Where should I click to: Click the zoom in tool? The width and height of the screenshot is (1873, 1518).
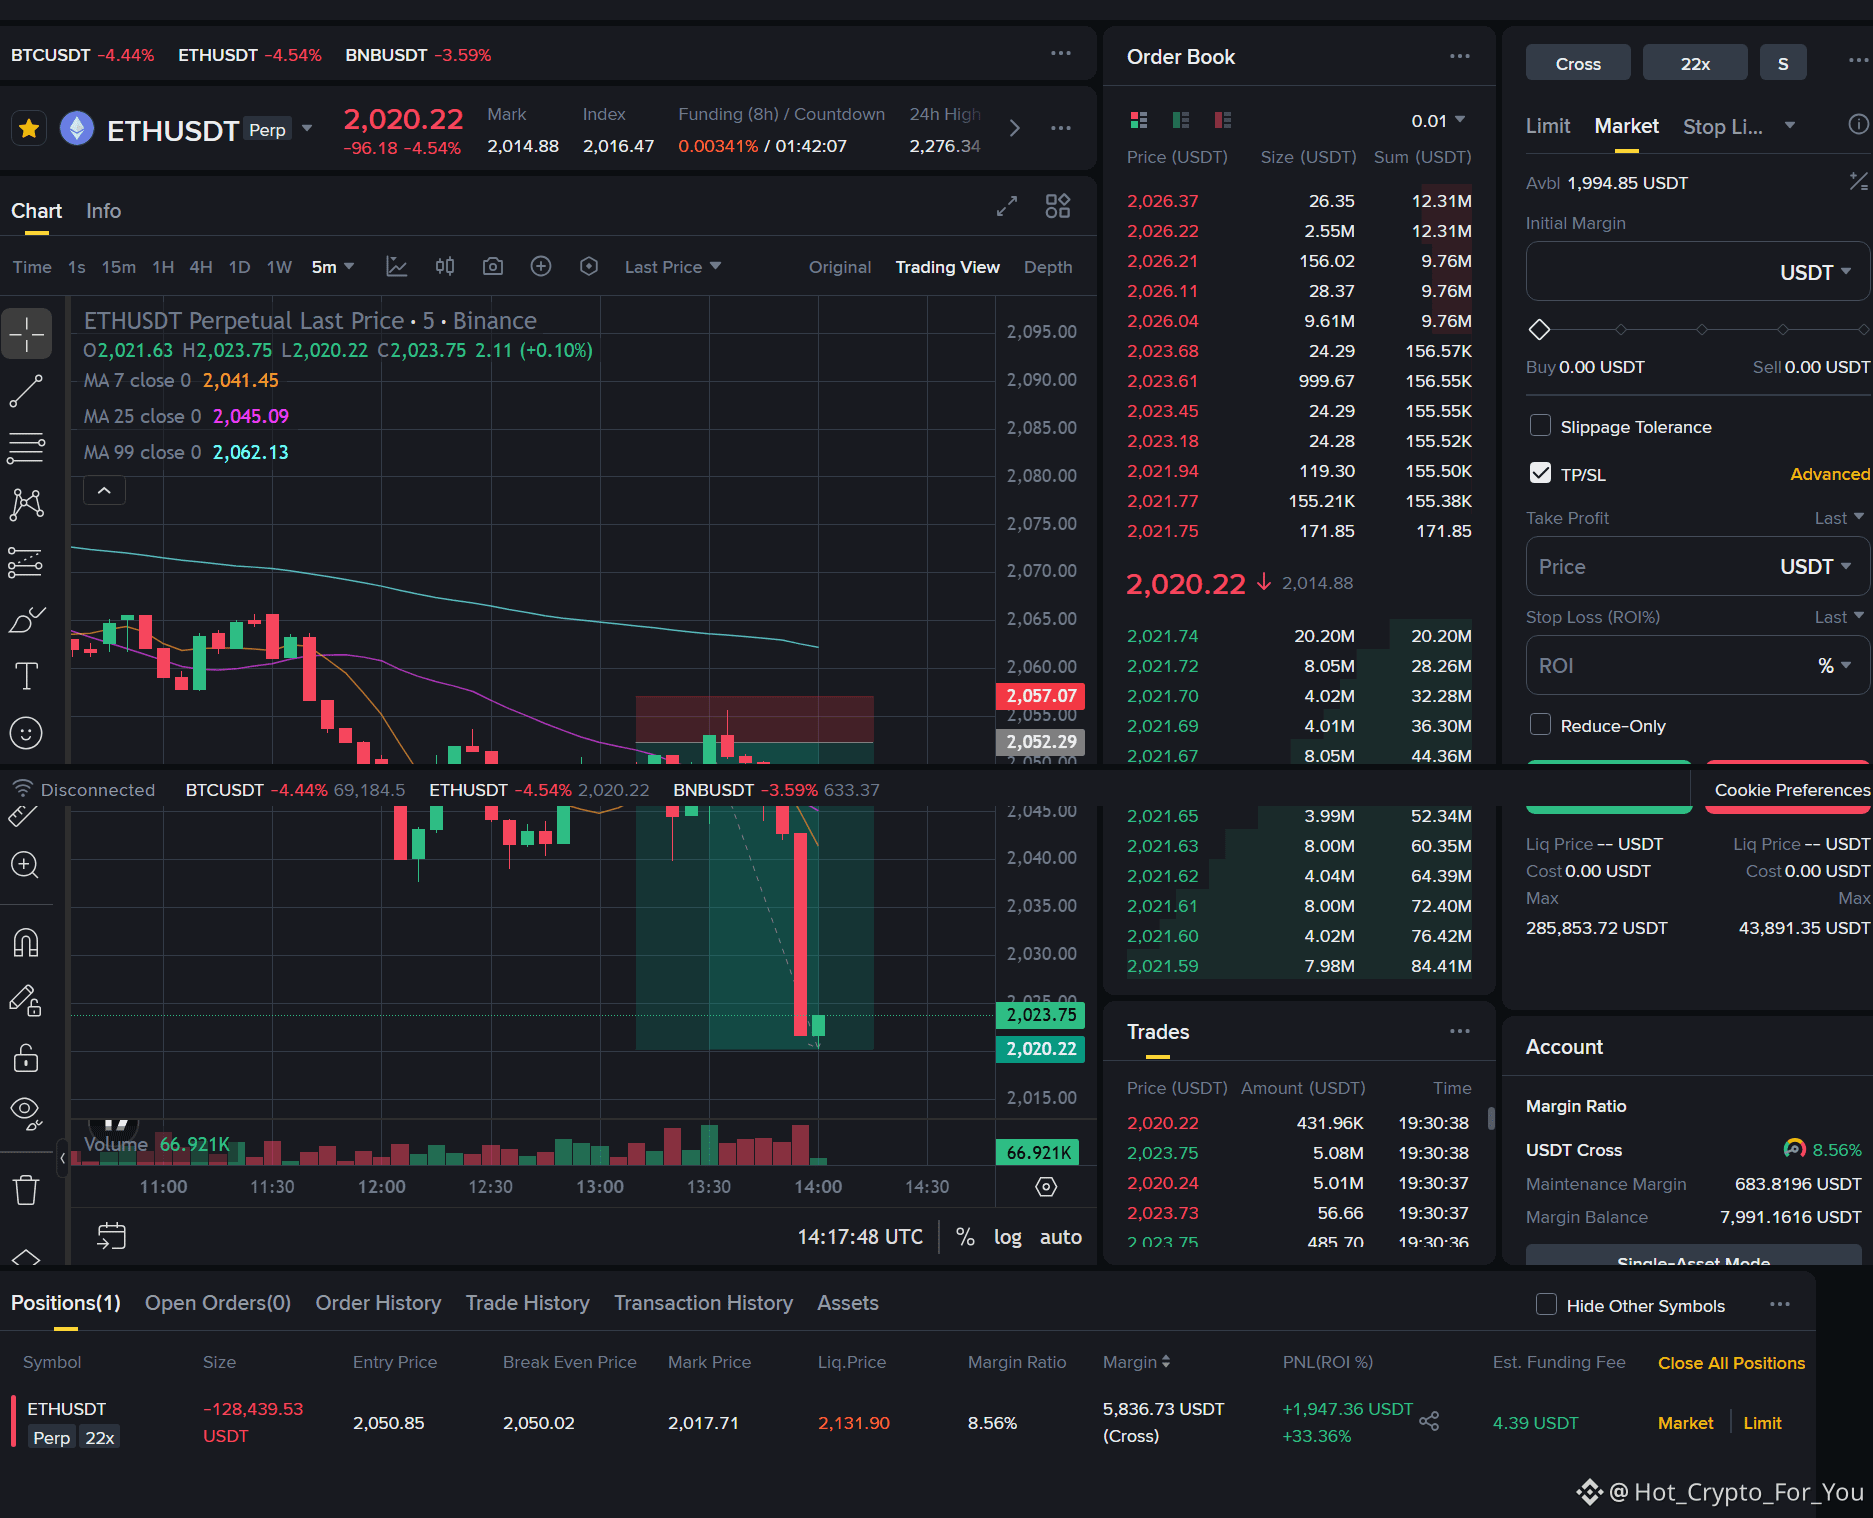tap(25, 865)
